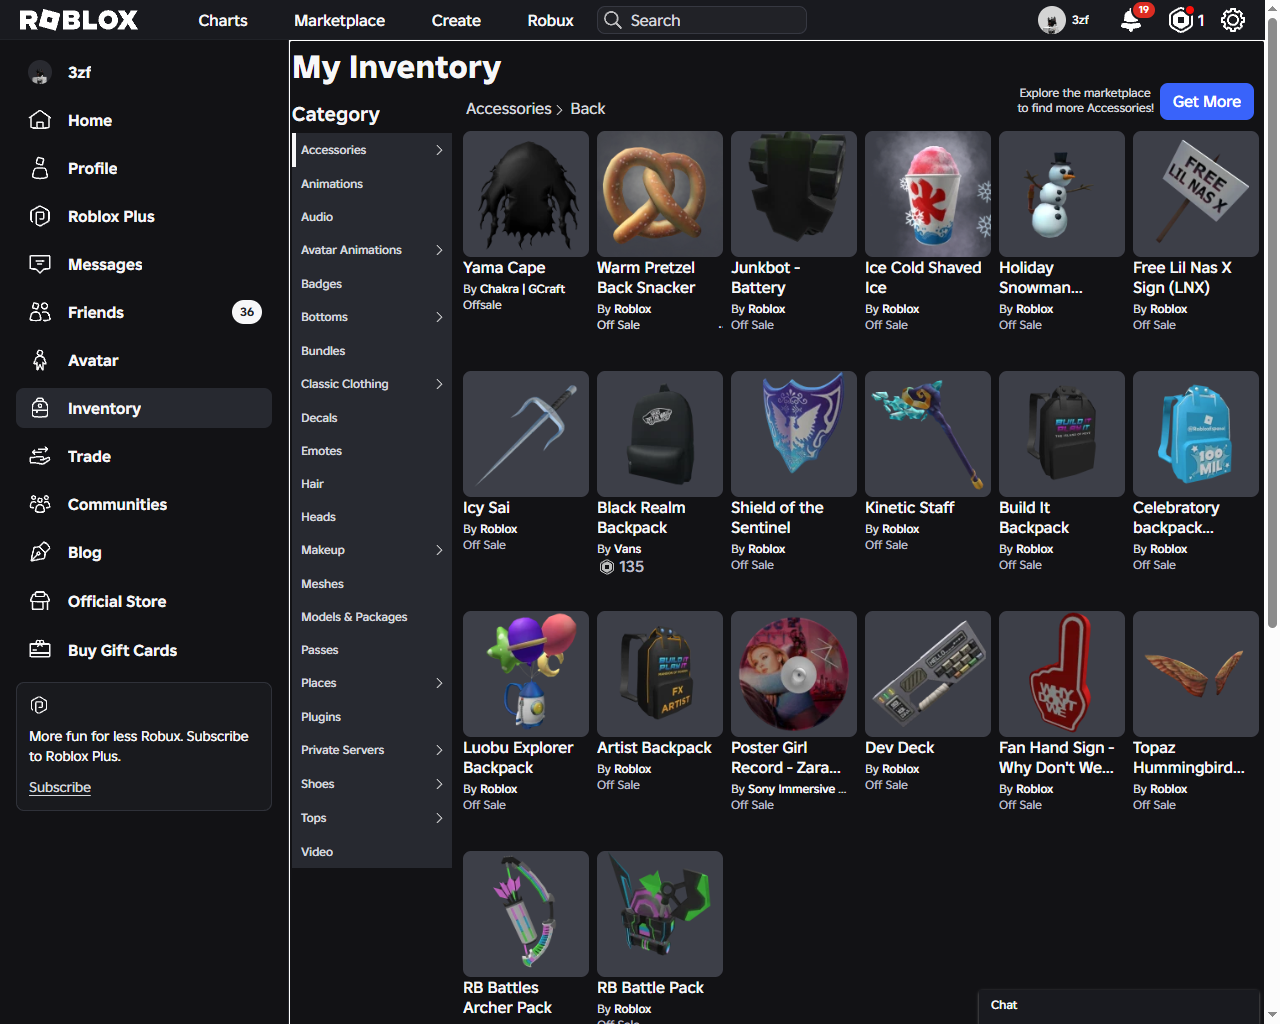Select the Badges category

click(x=371, y=284)
